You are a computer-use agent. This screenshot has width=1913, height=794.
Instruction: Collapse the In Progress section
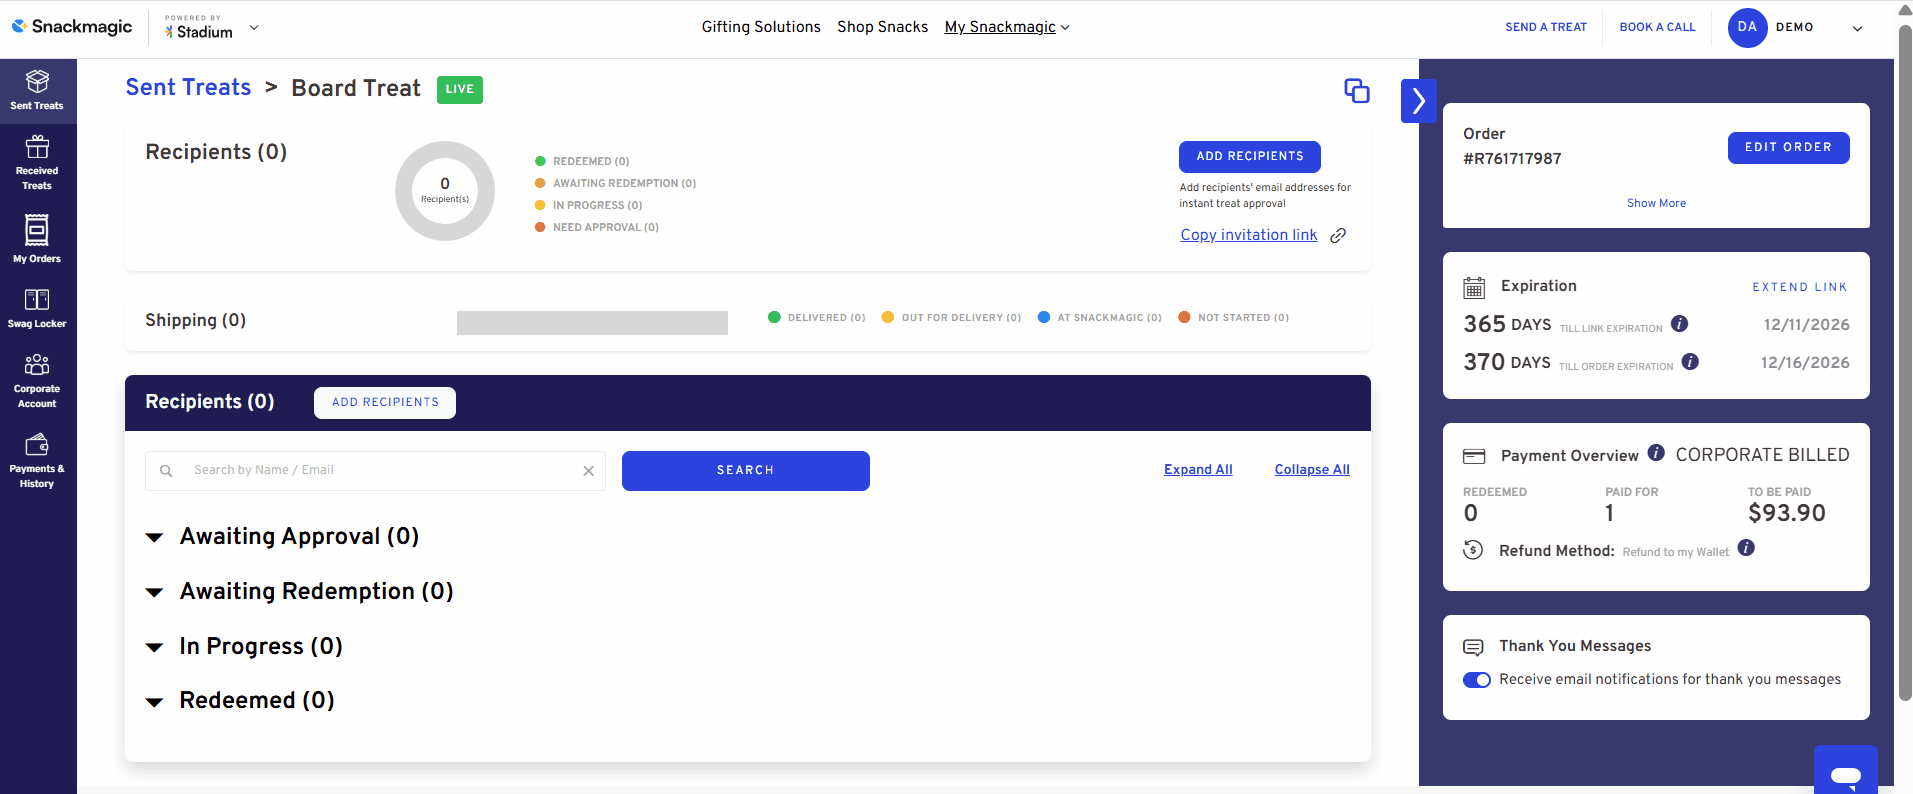(155, 648)
